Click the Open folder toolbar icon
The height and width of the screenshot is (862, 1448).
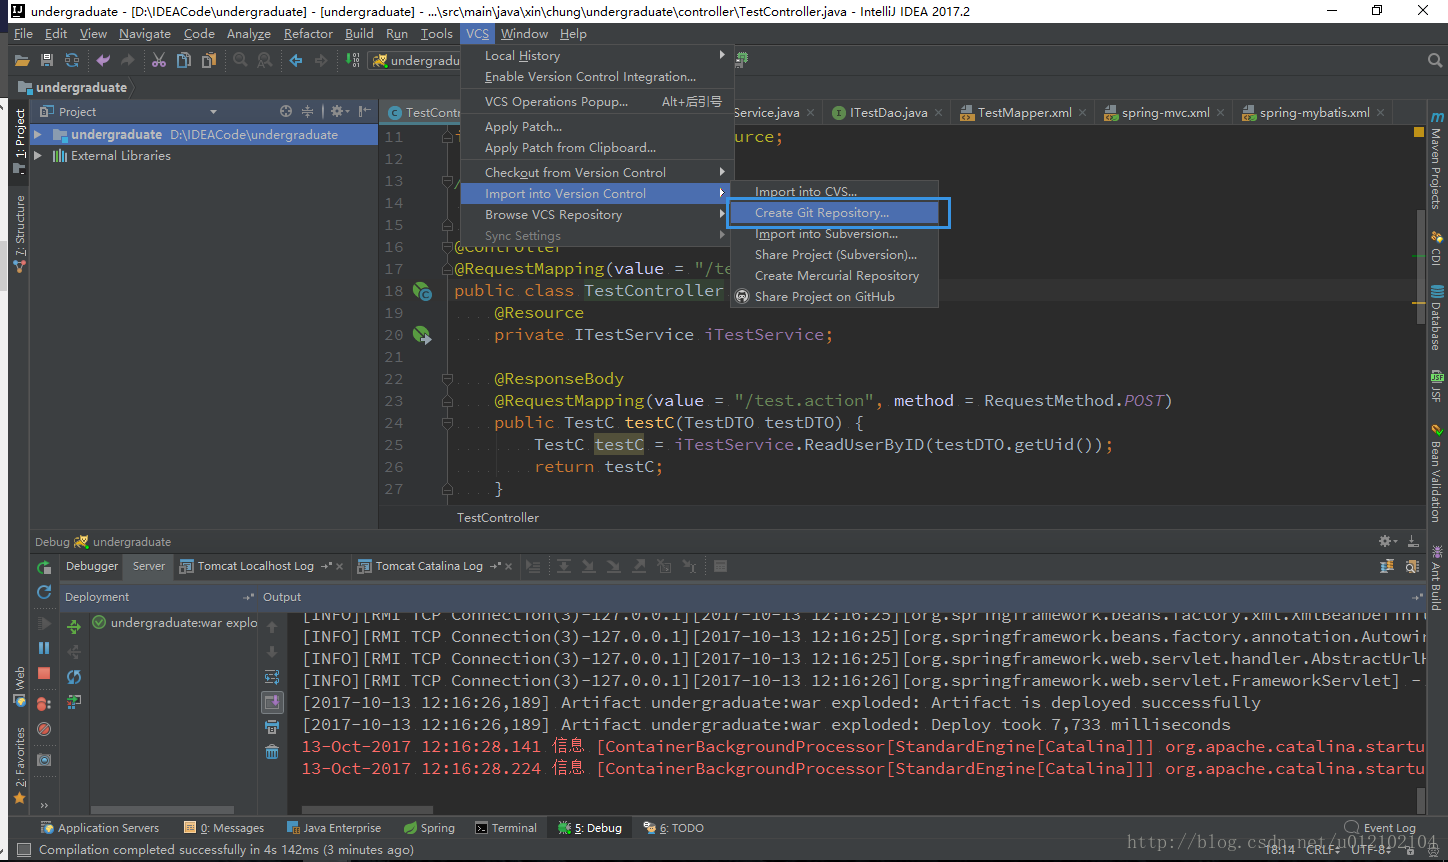click(x=22, y=61)
